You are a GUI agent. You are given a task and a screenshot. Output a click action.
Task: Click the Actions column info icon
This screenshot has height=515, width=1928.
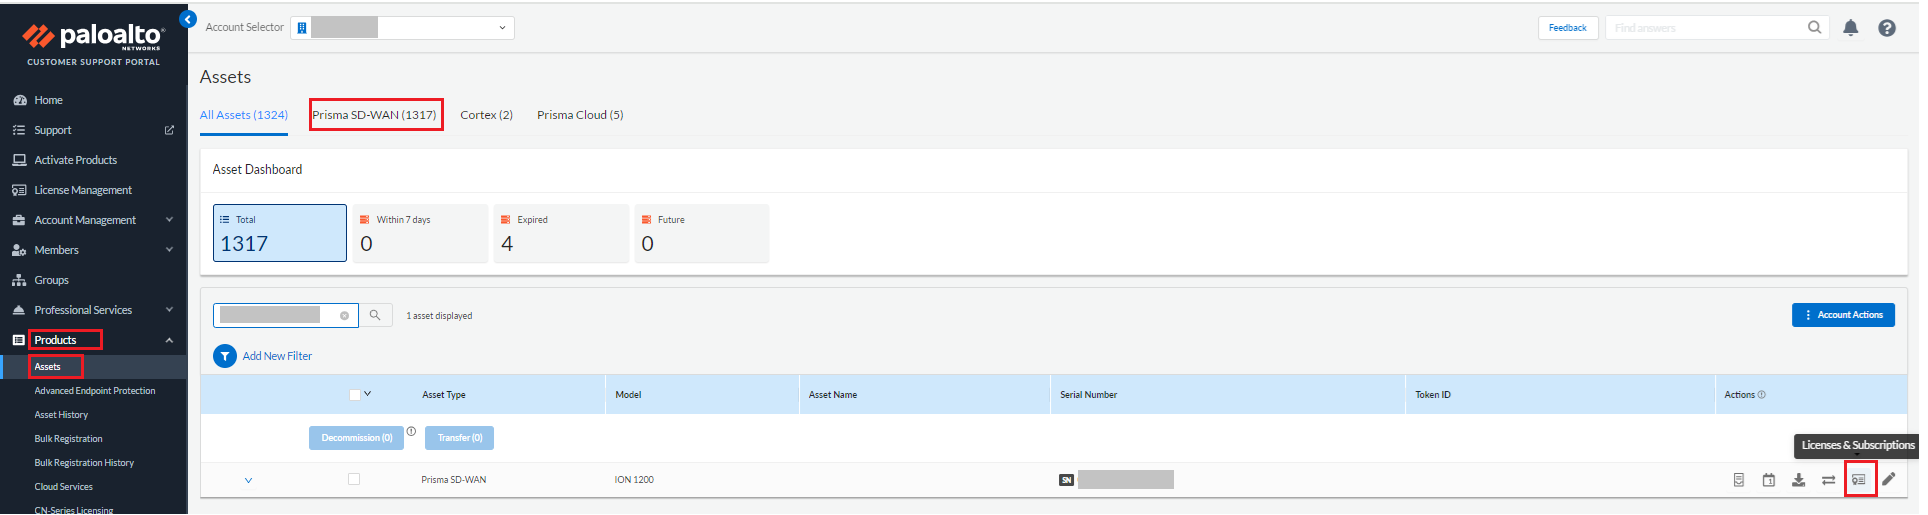pos(1761,395)
